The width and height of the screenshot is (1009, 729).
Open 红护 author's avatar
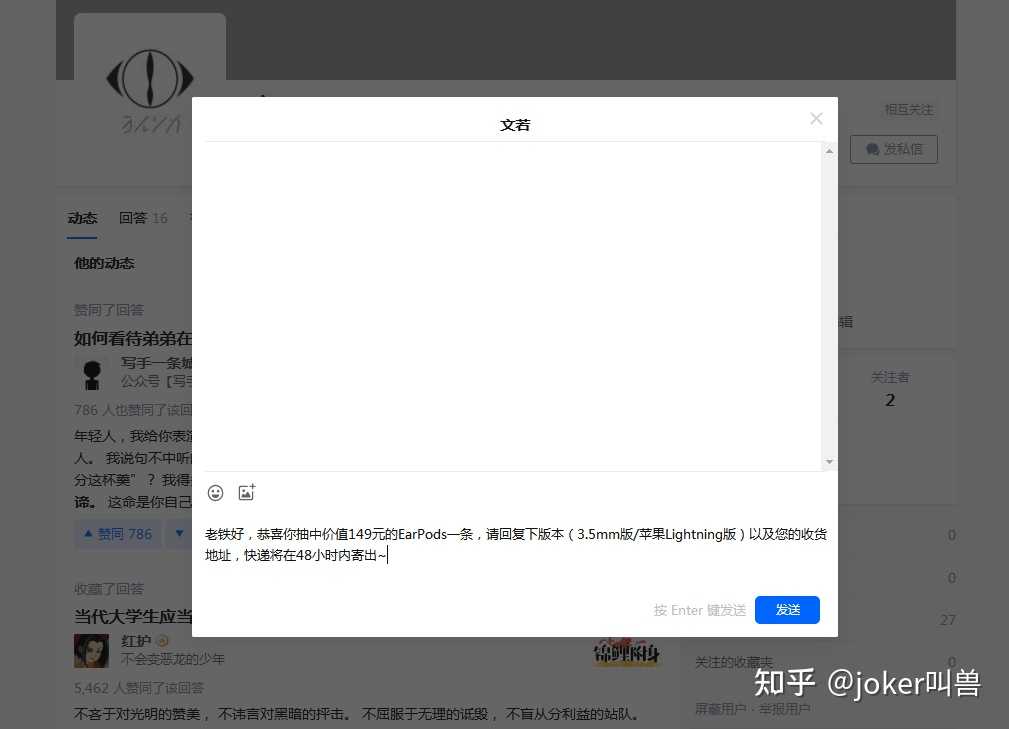click(91, 651)
